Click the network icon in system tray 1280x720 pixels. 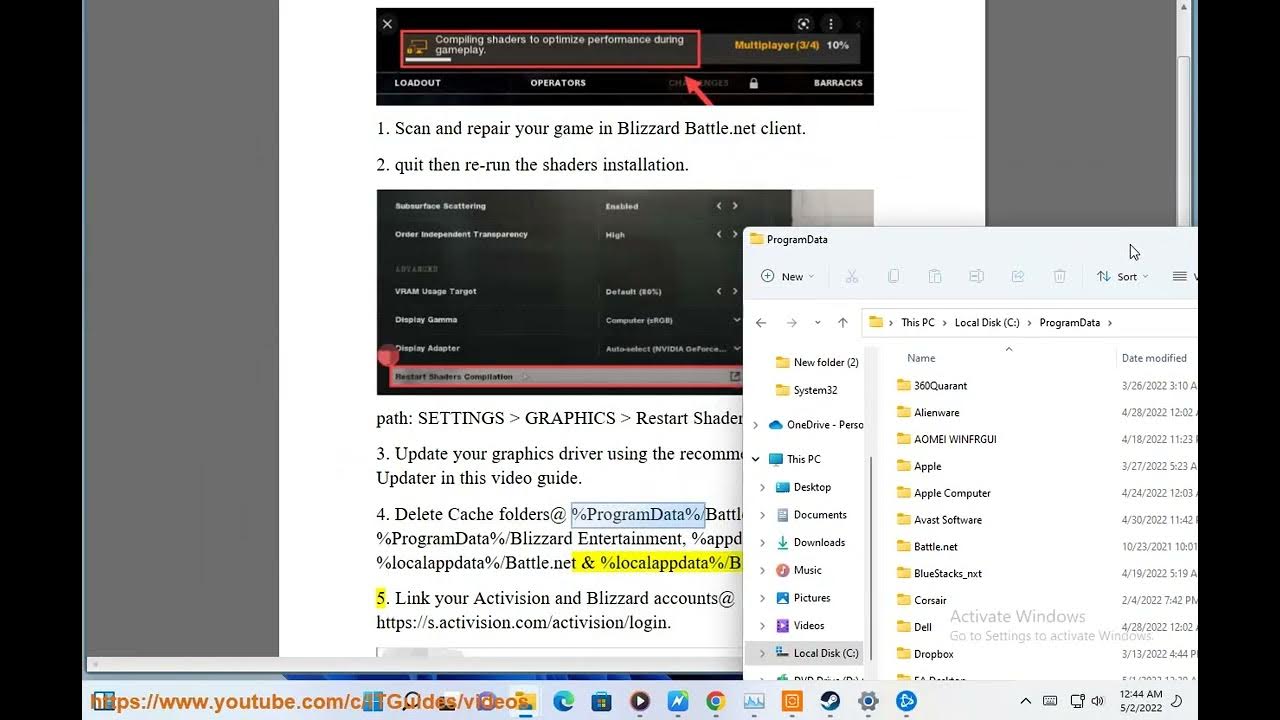(1076, 701)
